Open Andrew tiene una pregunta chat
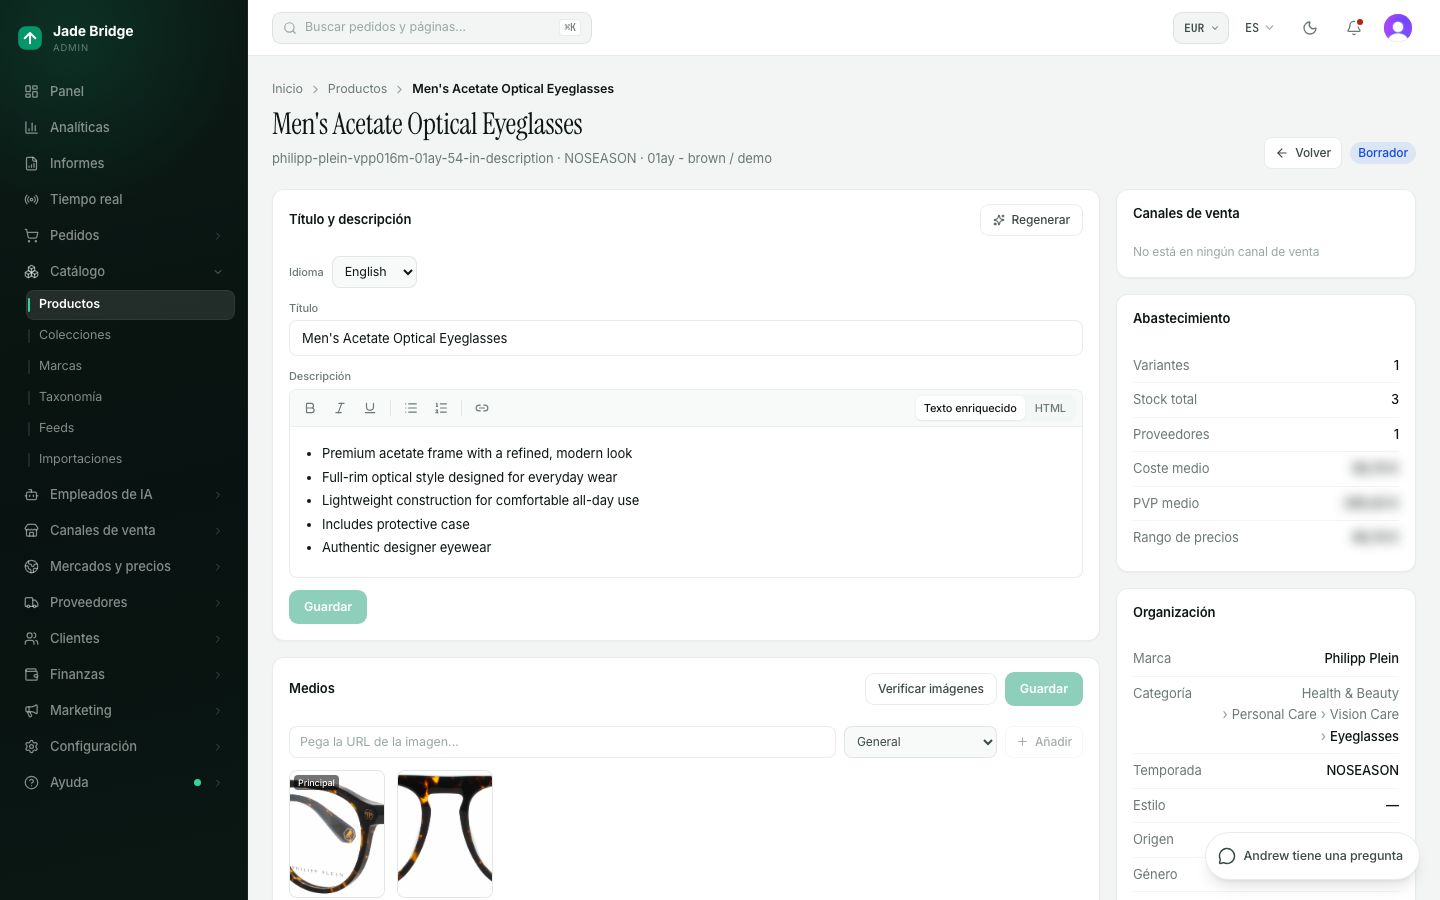Screen dimensions: 1440x900 (1312, 856)
